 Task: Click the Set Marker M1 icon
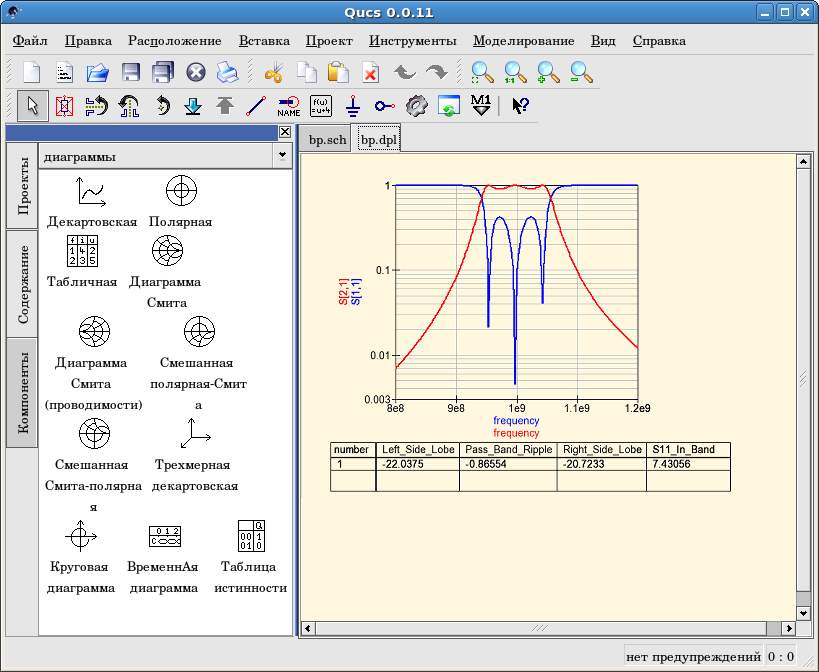pos(481,104)
